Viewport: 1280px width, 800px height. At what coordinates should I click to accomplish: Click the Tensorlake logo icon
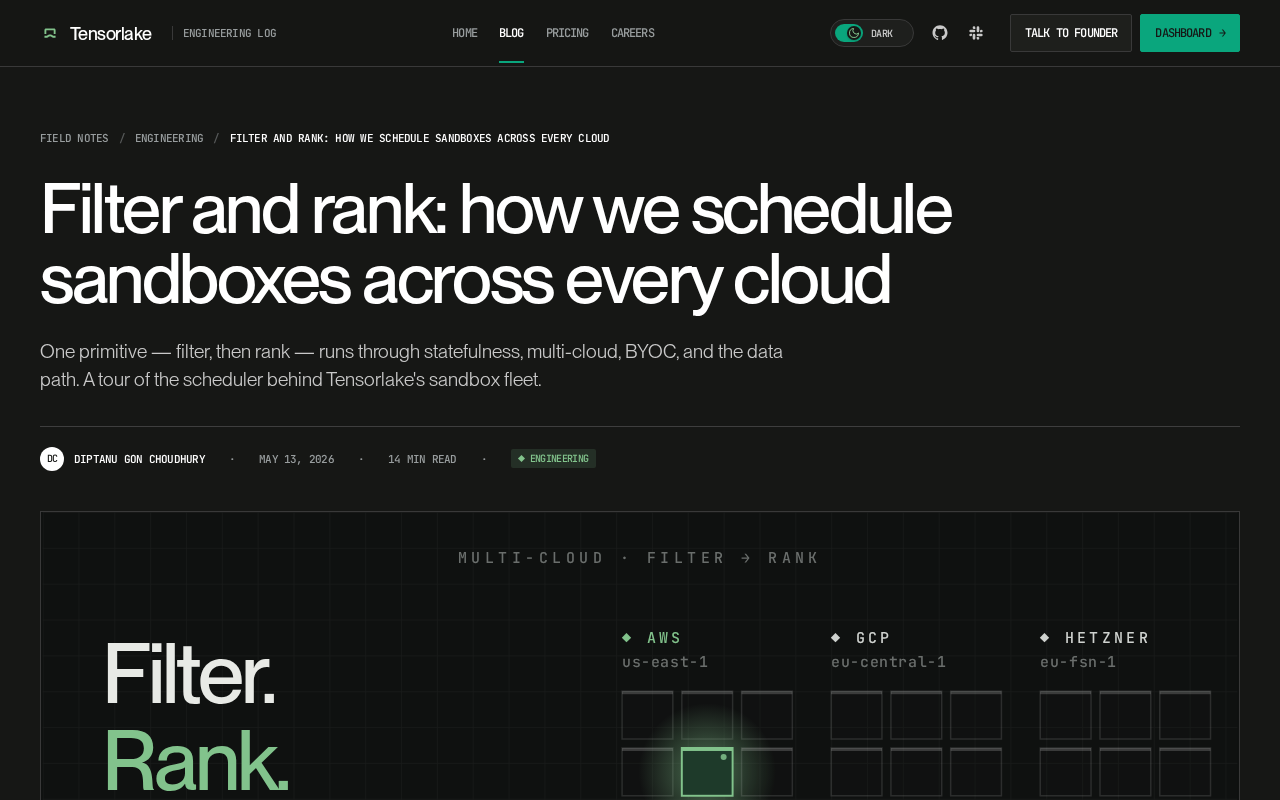pos(50,33)
